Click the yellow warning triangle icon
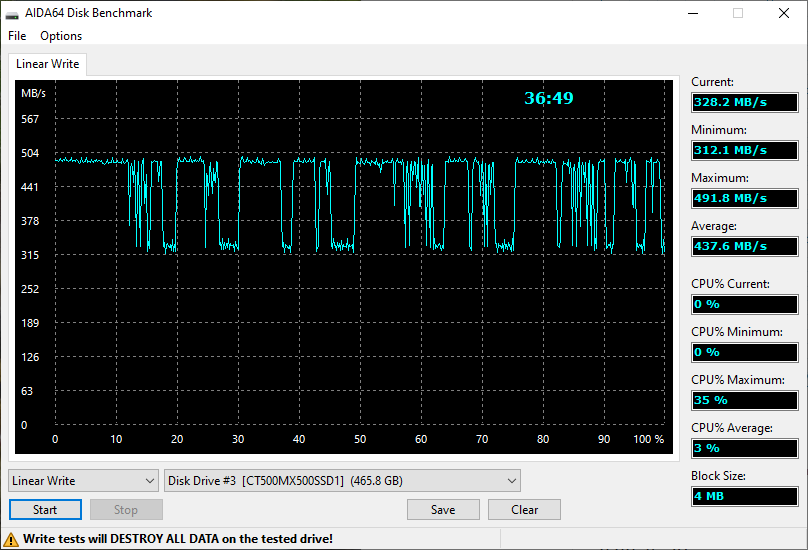 11,540
